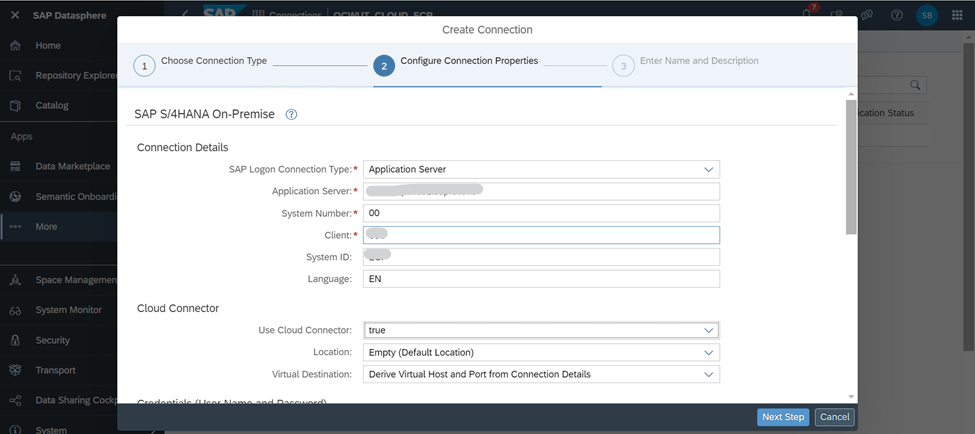Screen dimensions: 975x434
Task: Open Transport icon in sidebar
Action: point(16,370)
